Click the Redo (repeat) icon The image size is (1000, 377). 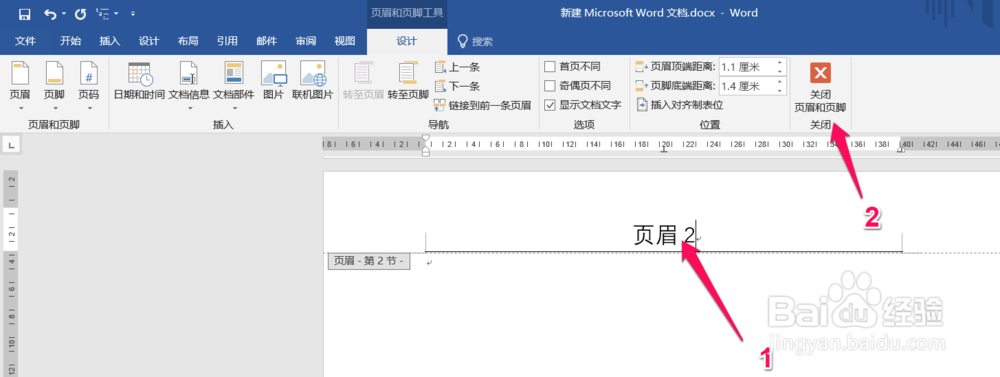(x=80, y=13)
